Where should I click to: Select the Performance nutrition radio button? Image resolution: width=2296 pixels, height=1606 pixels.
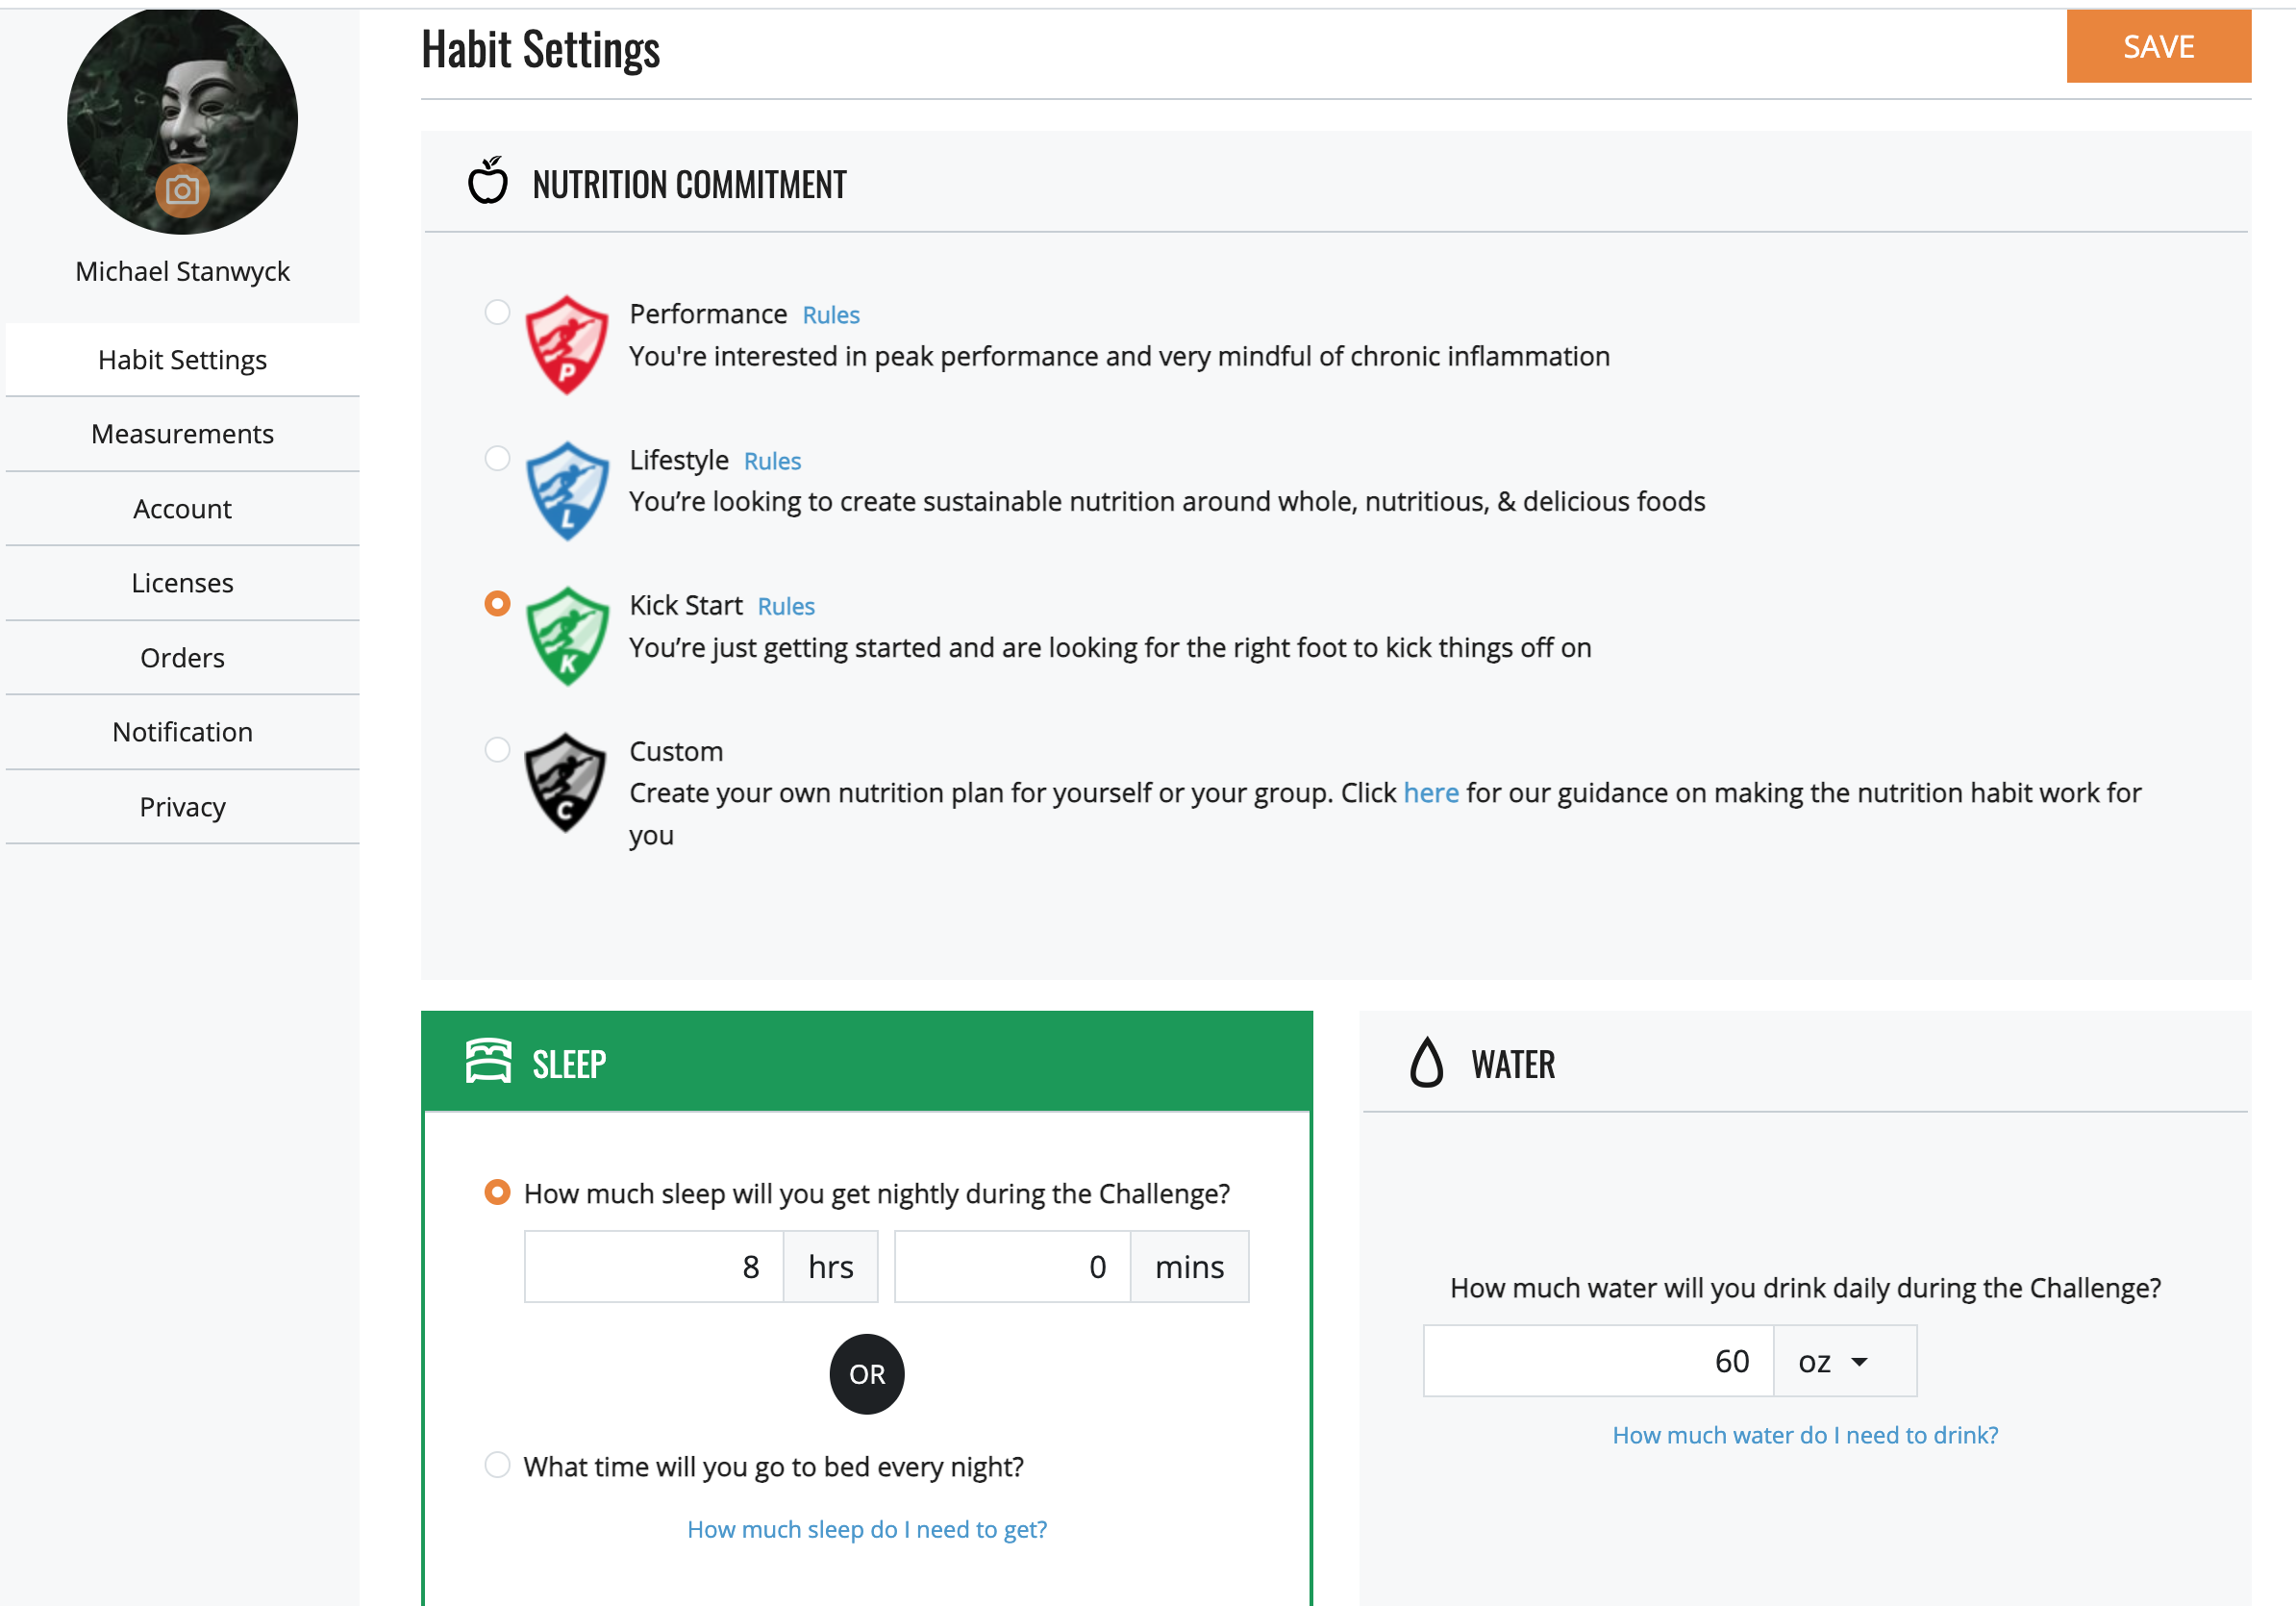(x=497, y=313)
